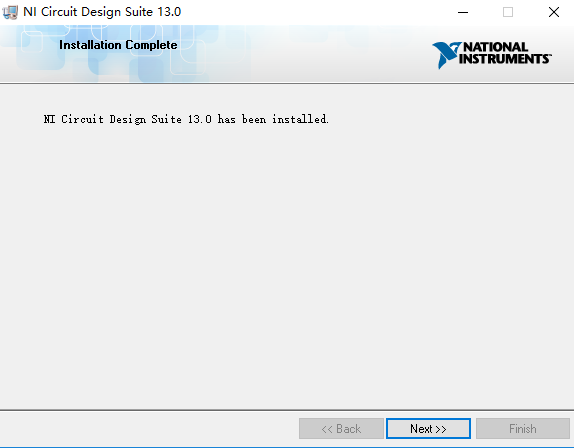Click the word 'Complete' in the header

(x=151, y=45)
